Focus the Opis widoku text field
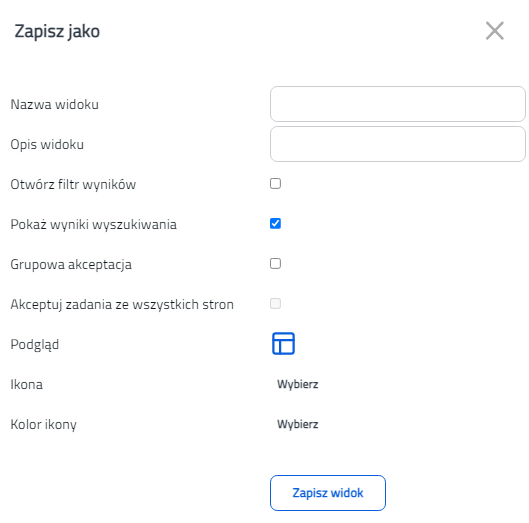529x523 pixels. pyautogui.click(x=398, y=144)
